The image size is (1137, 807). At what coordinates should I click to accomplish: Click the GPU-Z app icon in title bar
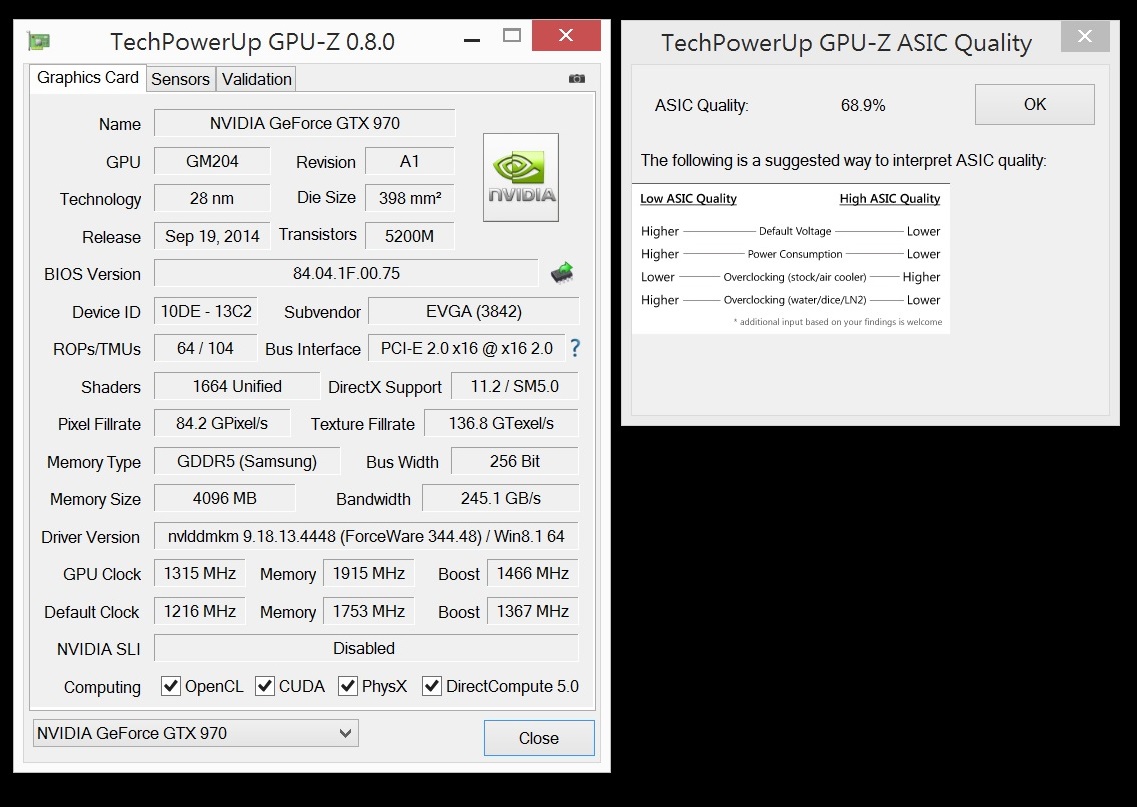pos(38,41)
